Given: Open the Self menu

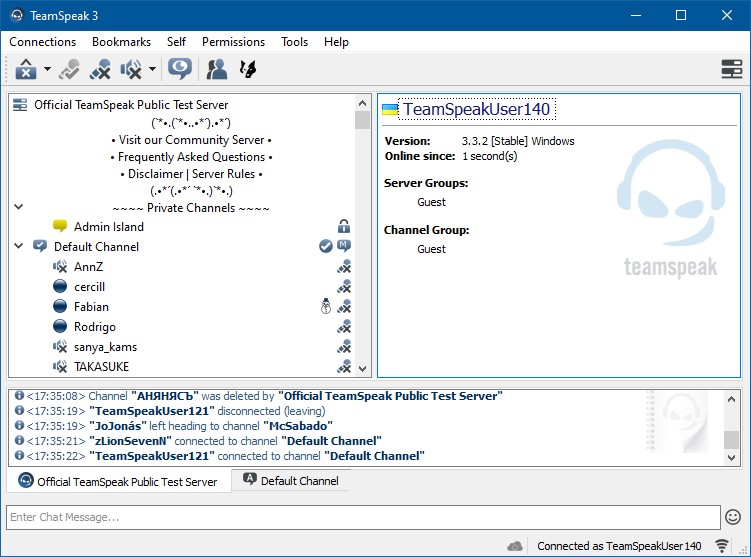Looking at the screenshot, I should click(x=176, y=42).
